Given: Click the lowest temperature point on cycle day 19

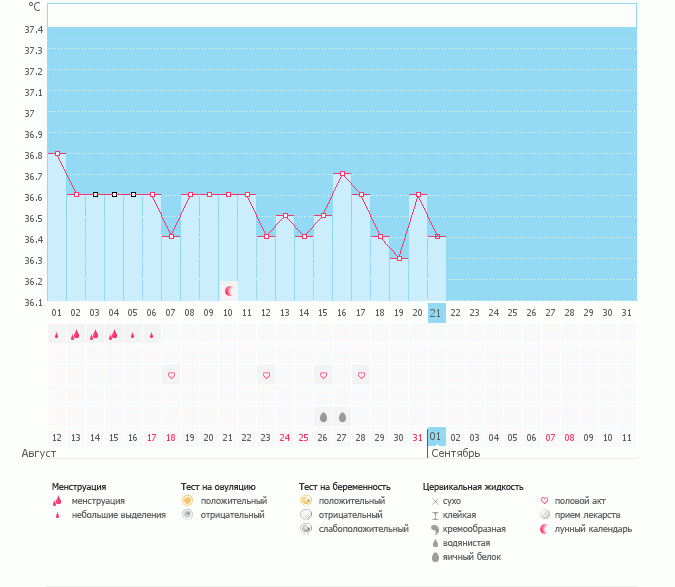Looking at the screenshot, I should [399, 258].
